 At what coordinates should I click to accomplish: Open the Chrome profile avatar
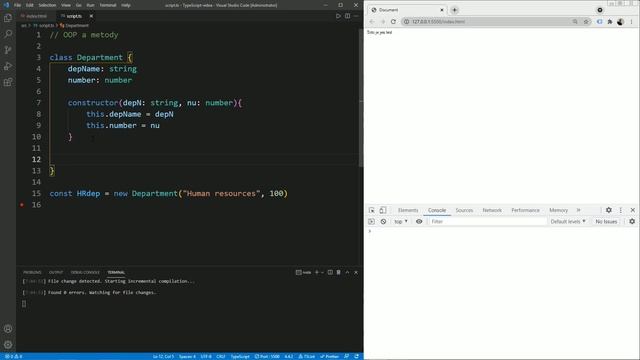click(x=620, y=22)
